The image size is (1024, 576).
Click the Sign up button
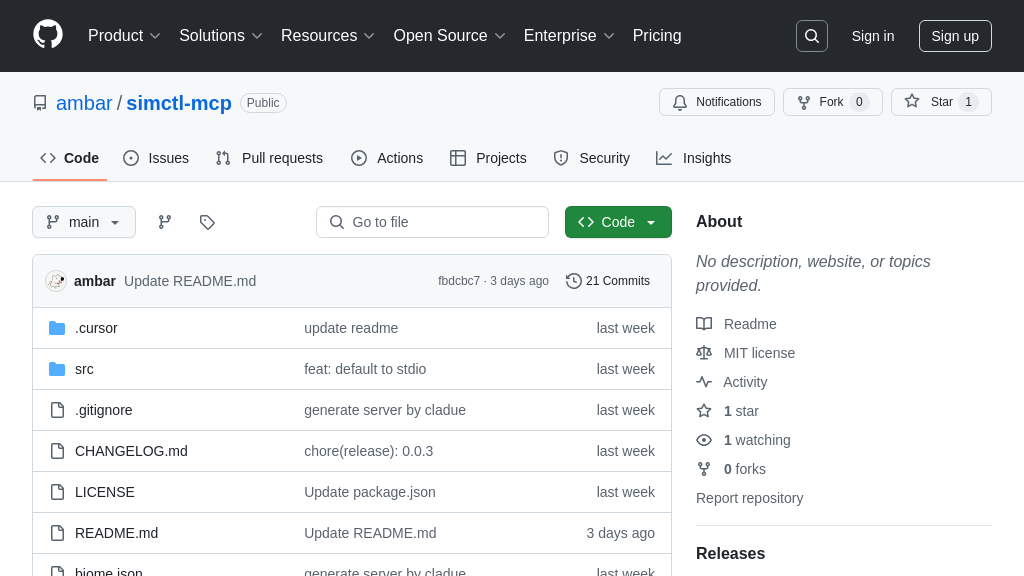coord(955,36)
